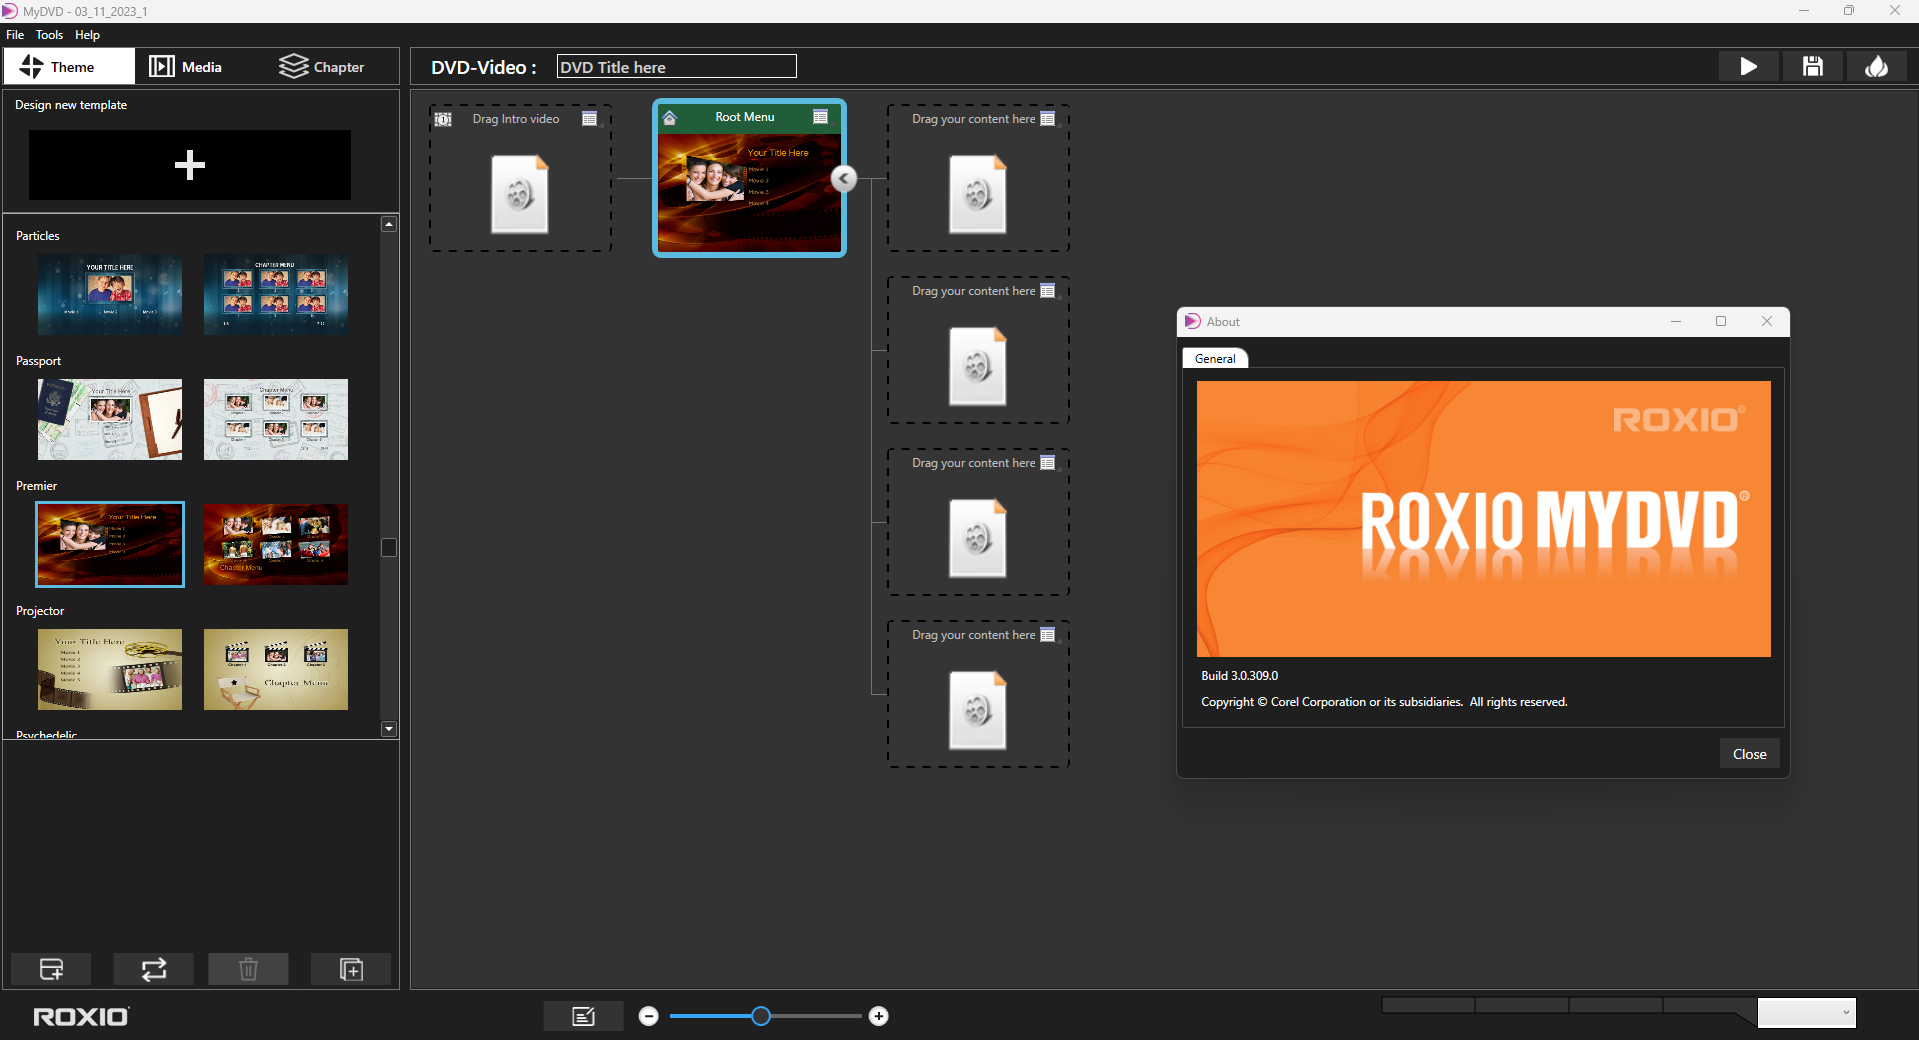This screenshot has width=1919, height=1040.
Task: Switch to the Chapter tab
Action: coord(321,67)
